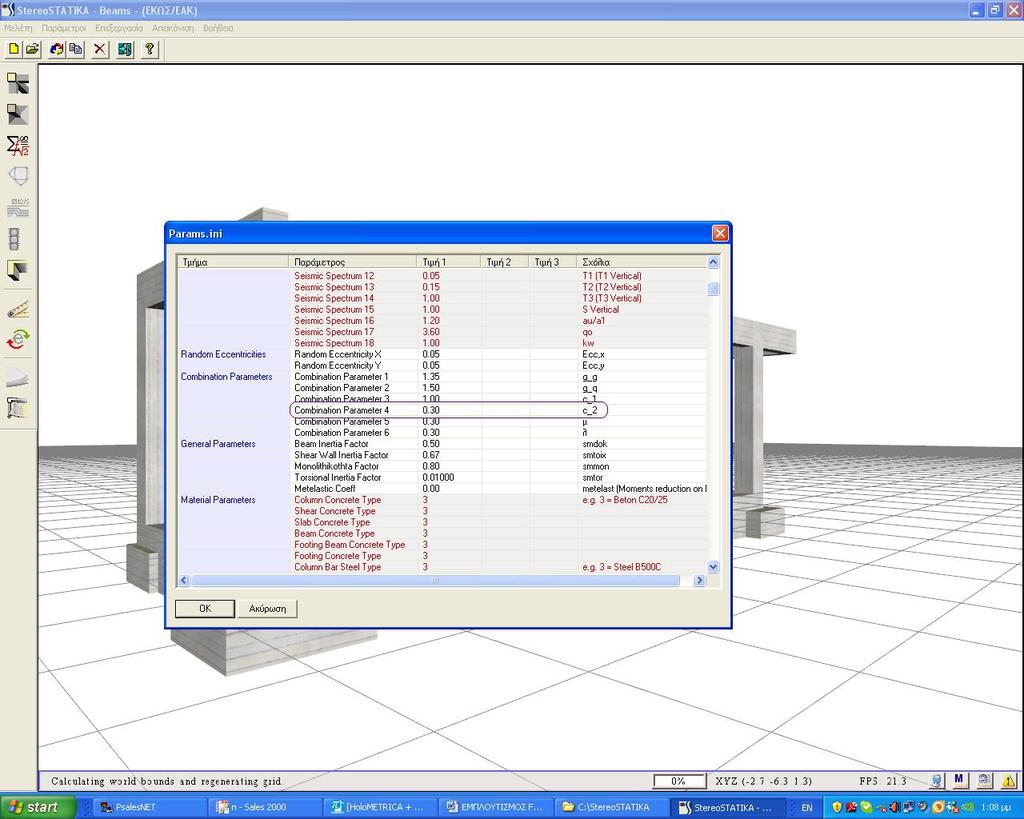This screenshot has height=819, width=1024.
Task: Click the Τιμή 1 column header
Action: [449, 262]
